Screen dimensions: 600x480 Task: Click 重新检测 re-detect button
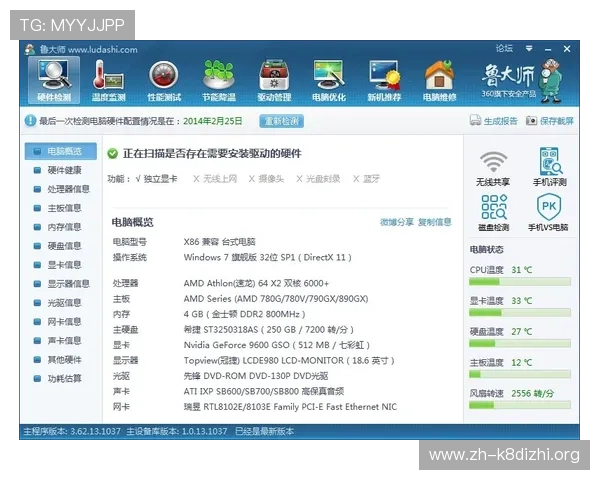point(282,121)
